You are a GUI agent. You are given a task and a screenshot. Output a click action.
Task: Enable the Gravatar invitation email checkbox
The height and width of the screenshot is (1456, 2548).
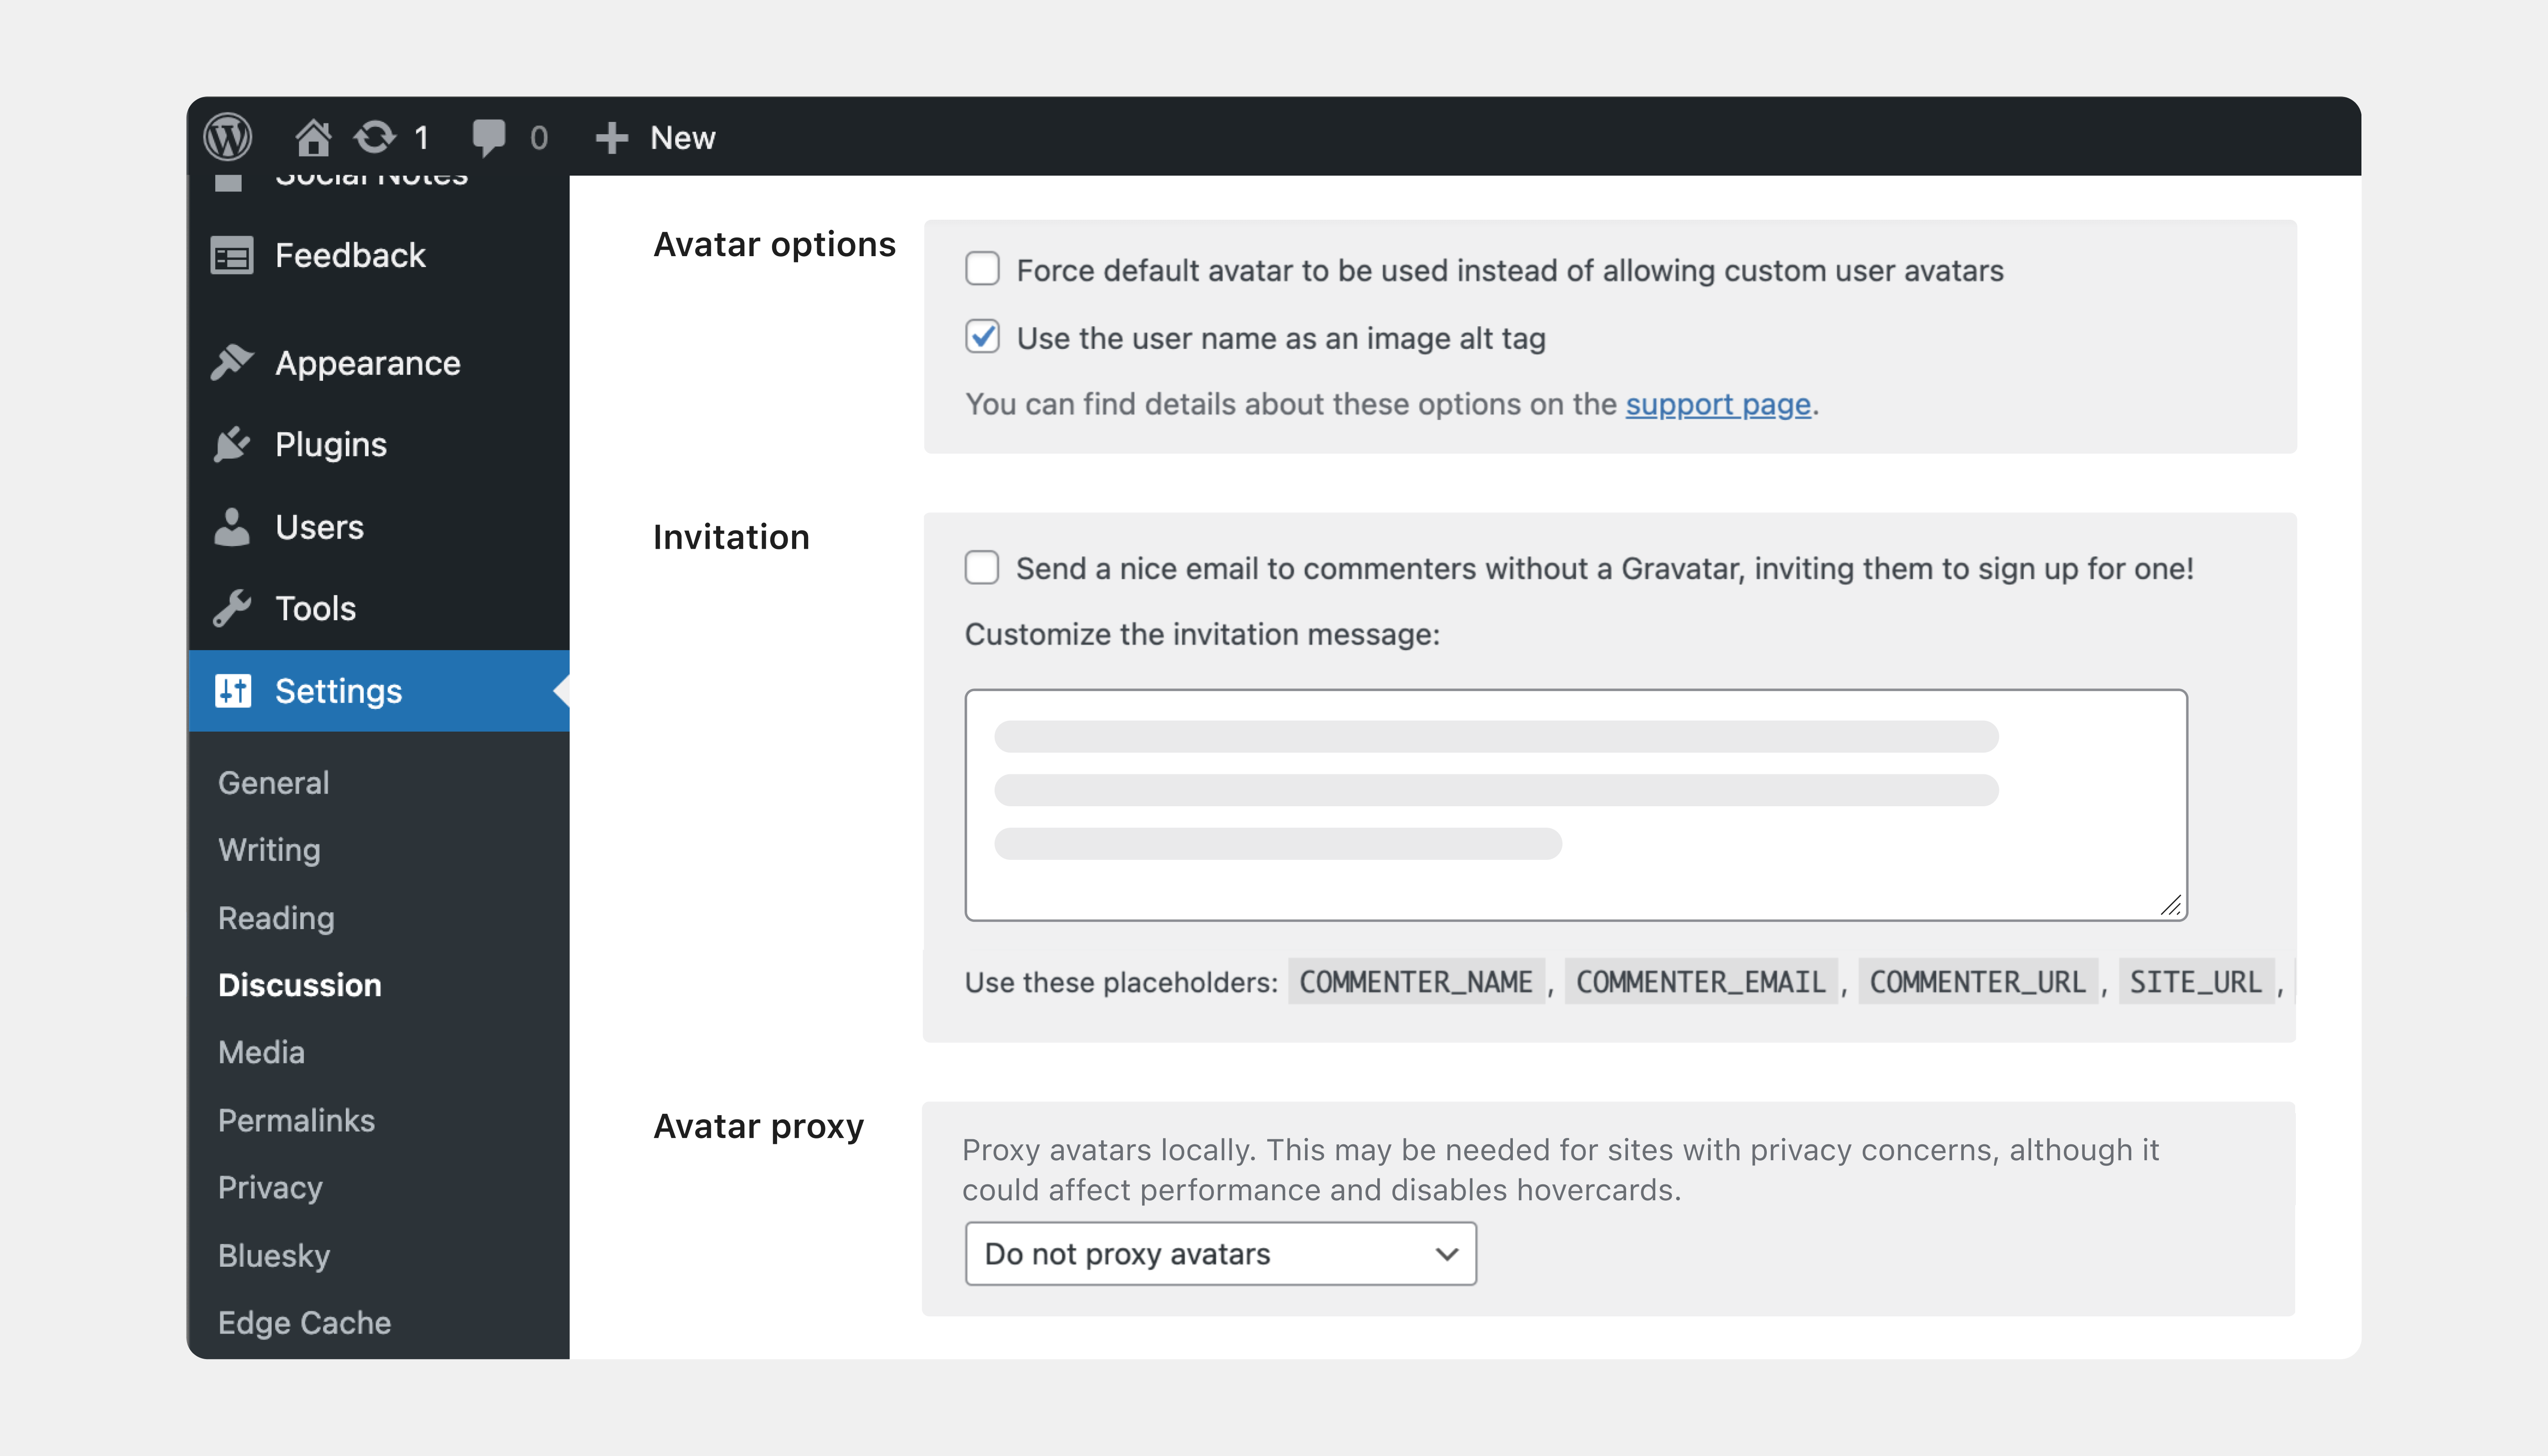[982, 567]
